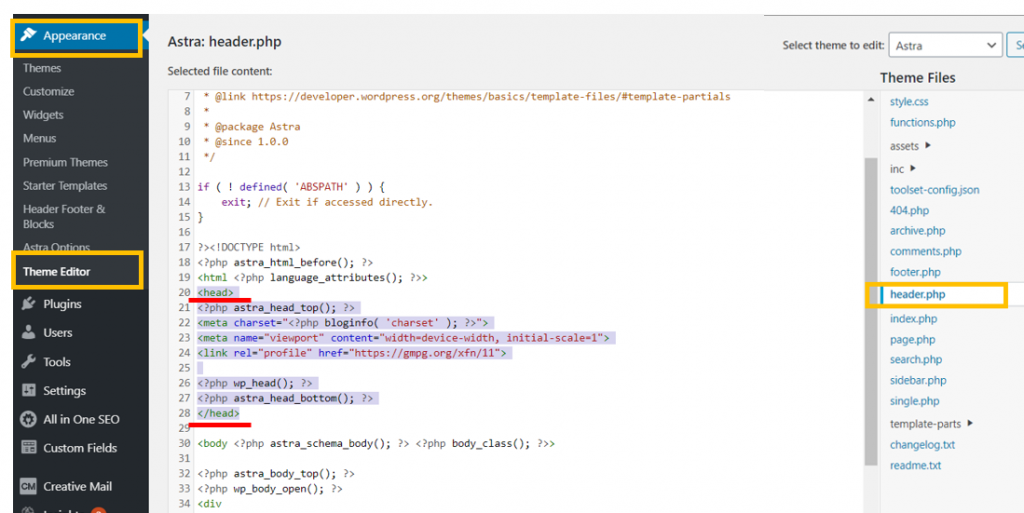
Task: Click the Users person icon
Action: [x=27, y=333]
